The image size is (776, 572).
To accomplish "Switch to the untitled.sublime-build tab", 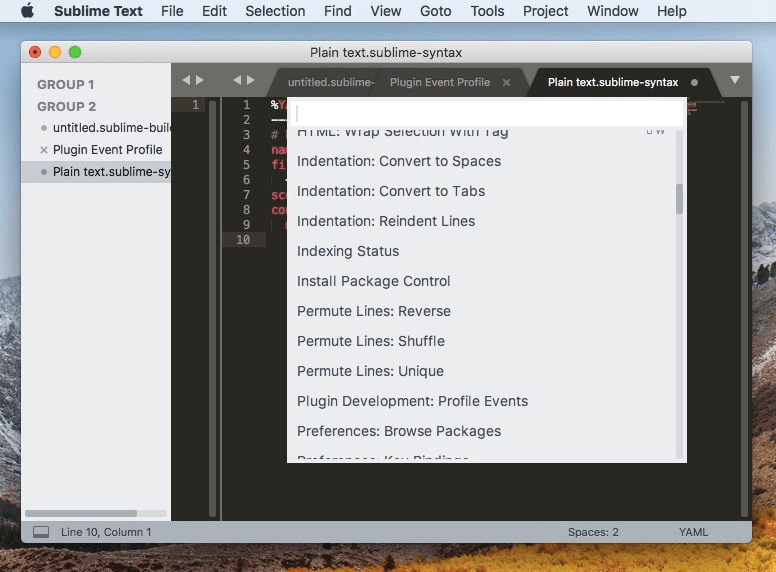I will tap(330, 82).
